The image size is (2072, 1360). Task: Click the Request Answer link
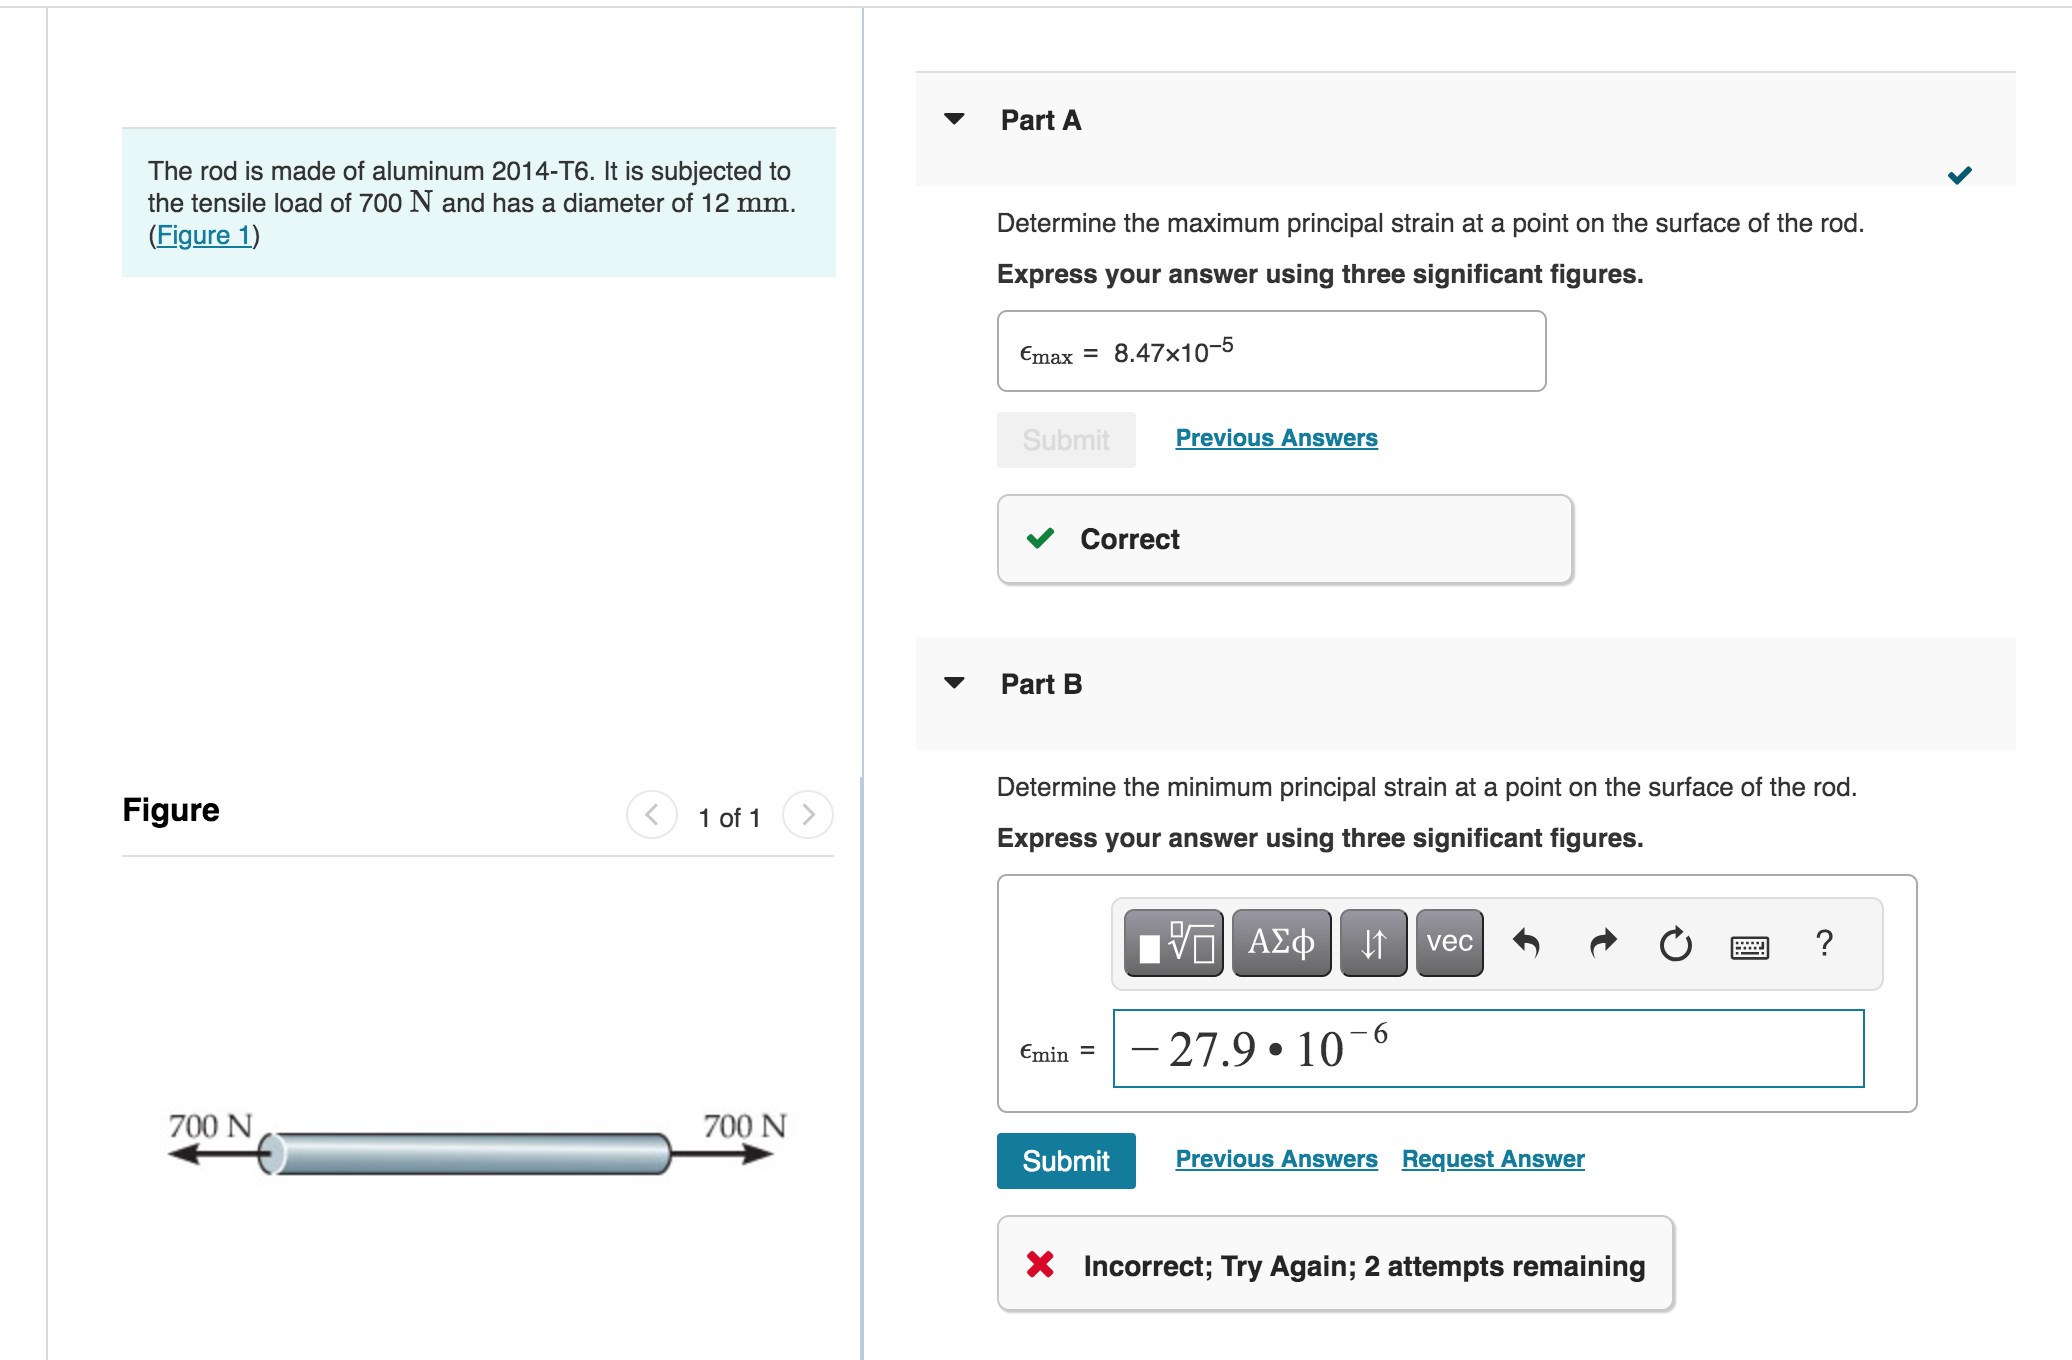tap(1493, 1159)
